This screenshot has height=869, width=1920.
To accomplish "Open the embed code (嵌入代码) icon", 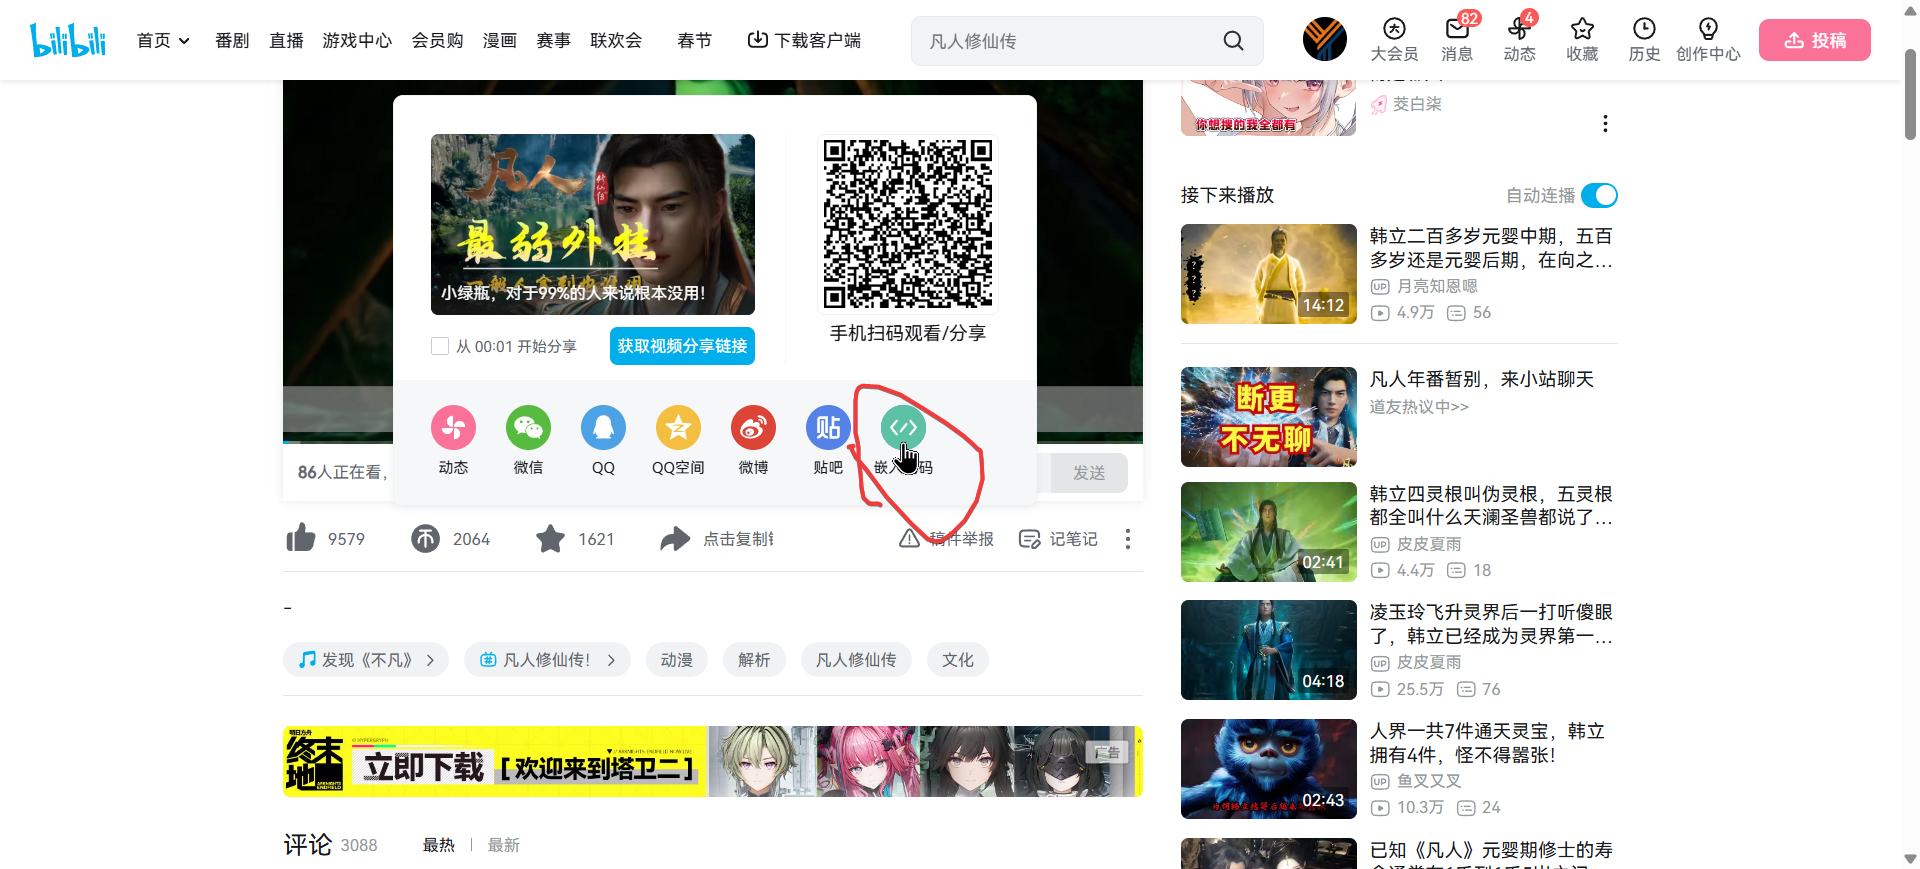I will pos(903,428).
